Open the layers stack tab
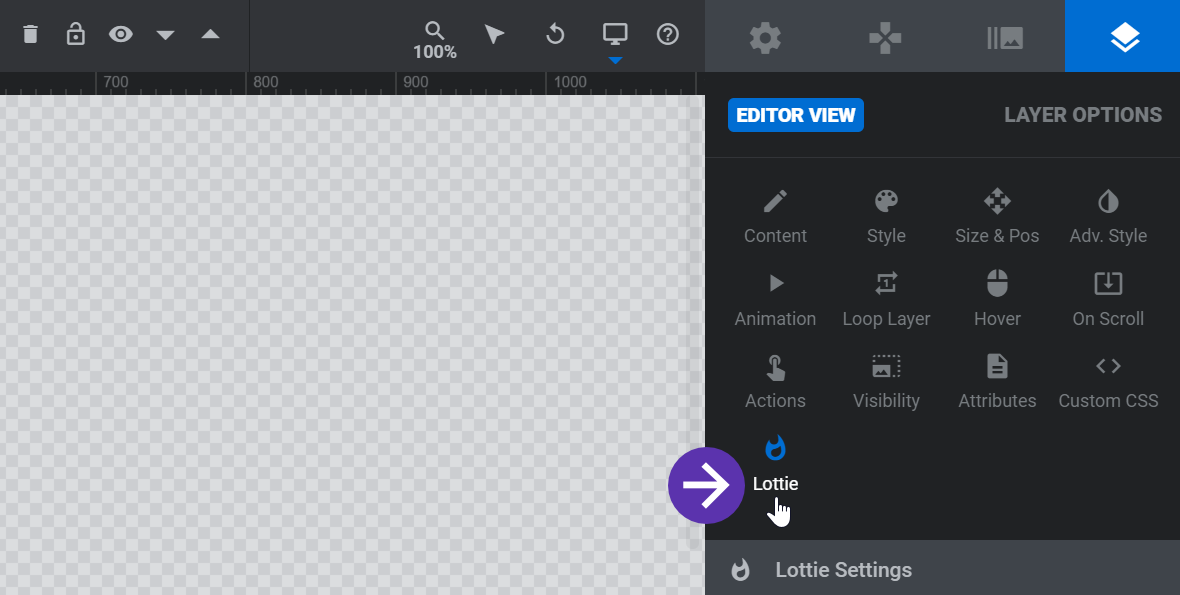This screenshot has width=1180, height=595. point(1125,38)
